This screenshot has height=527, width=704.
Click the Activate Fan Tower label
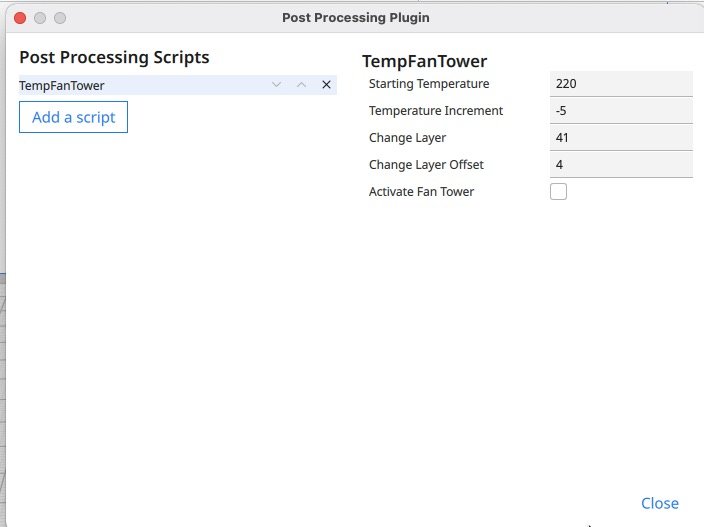click(x=421, y=191)
